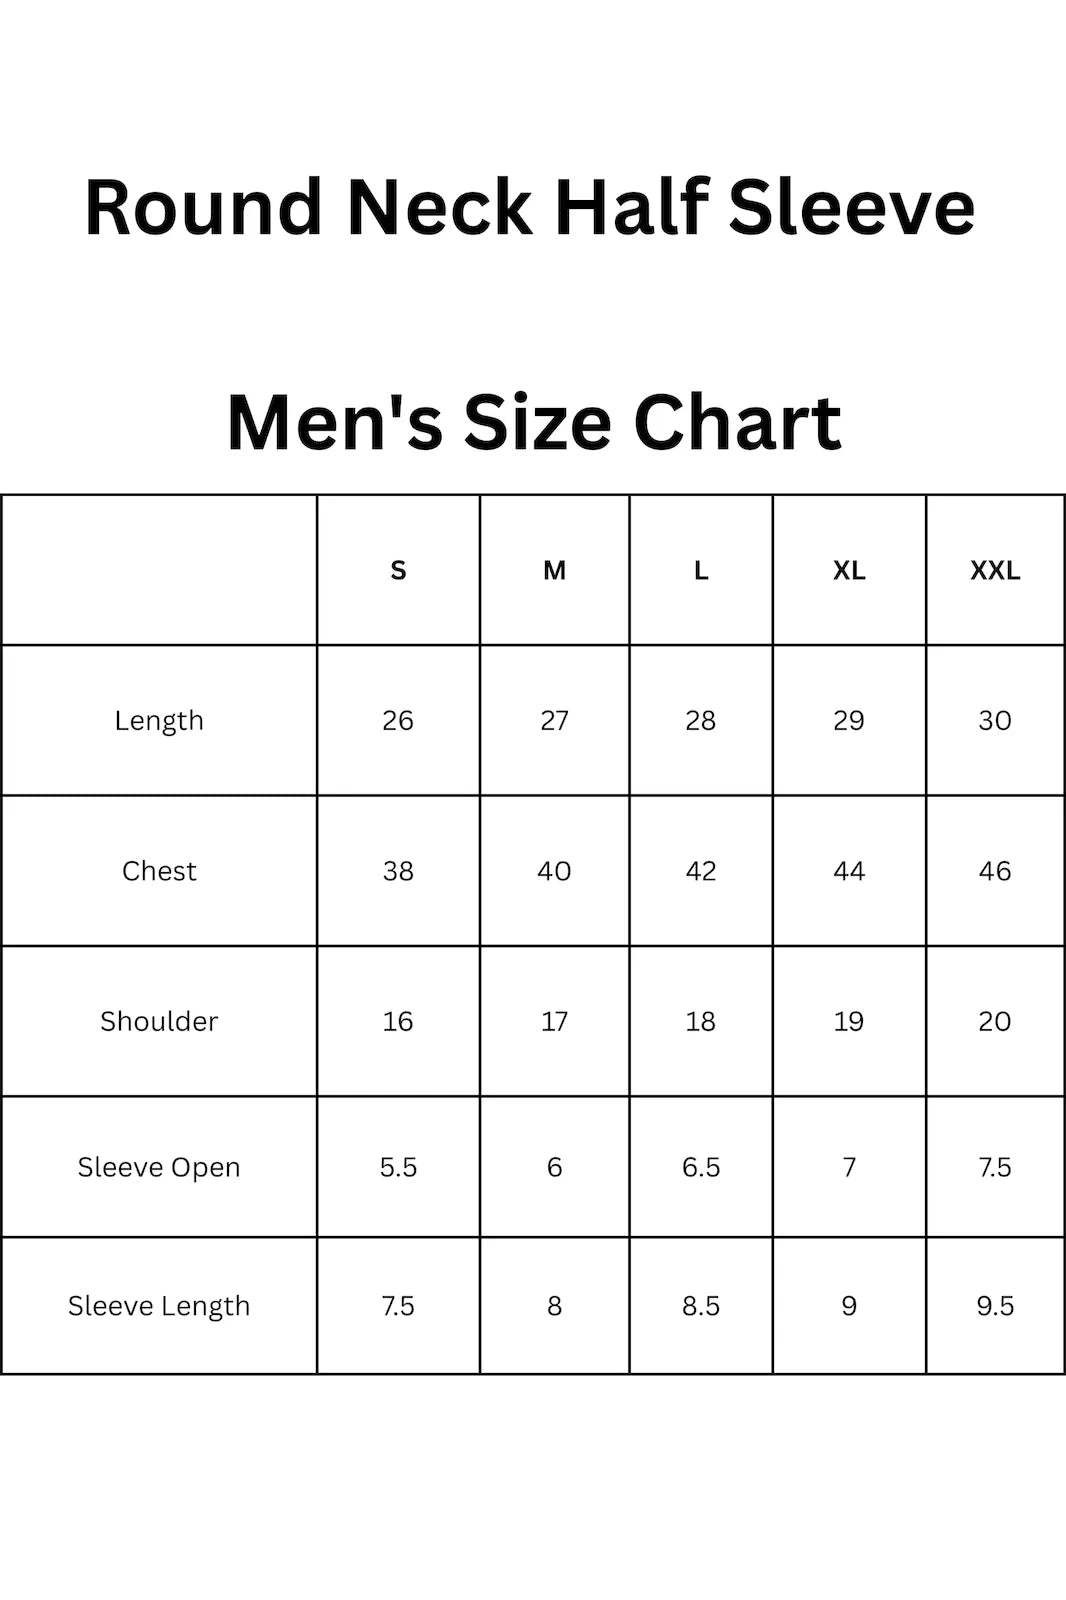
Task: Click the Shoulder row label
Action: [x=159, y=1021]
